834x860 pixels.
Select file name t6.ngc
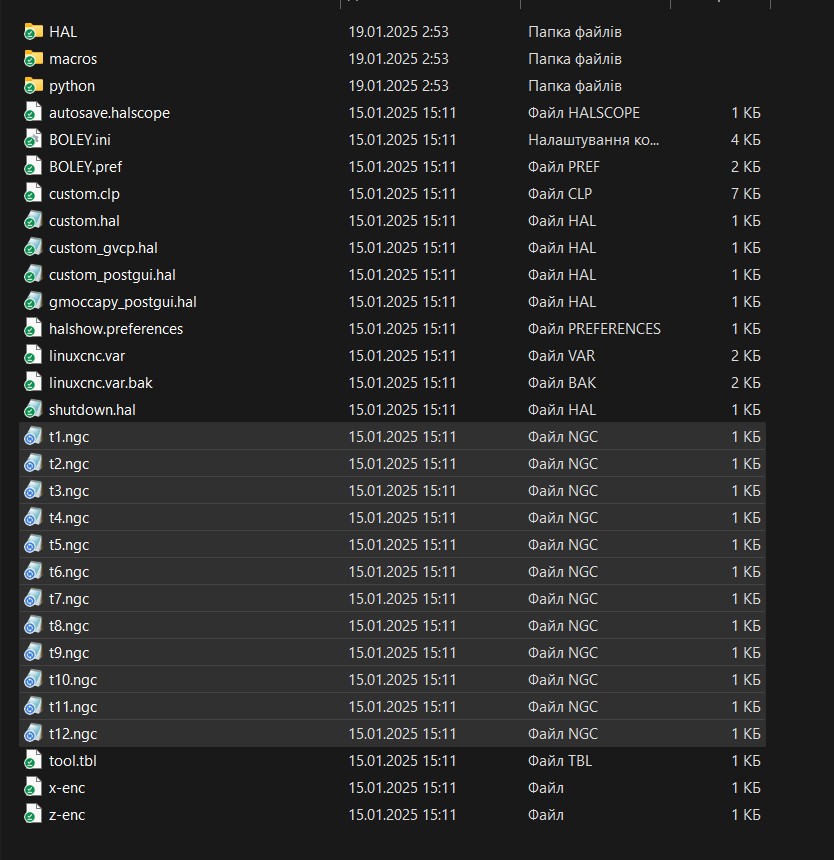pyautogui.click(x=69, y=572)
